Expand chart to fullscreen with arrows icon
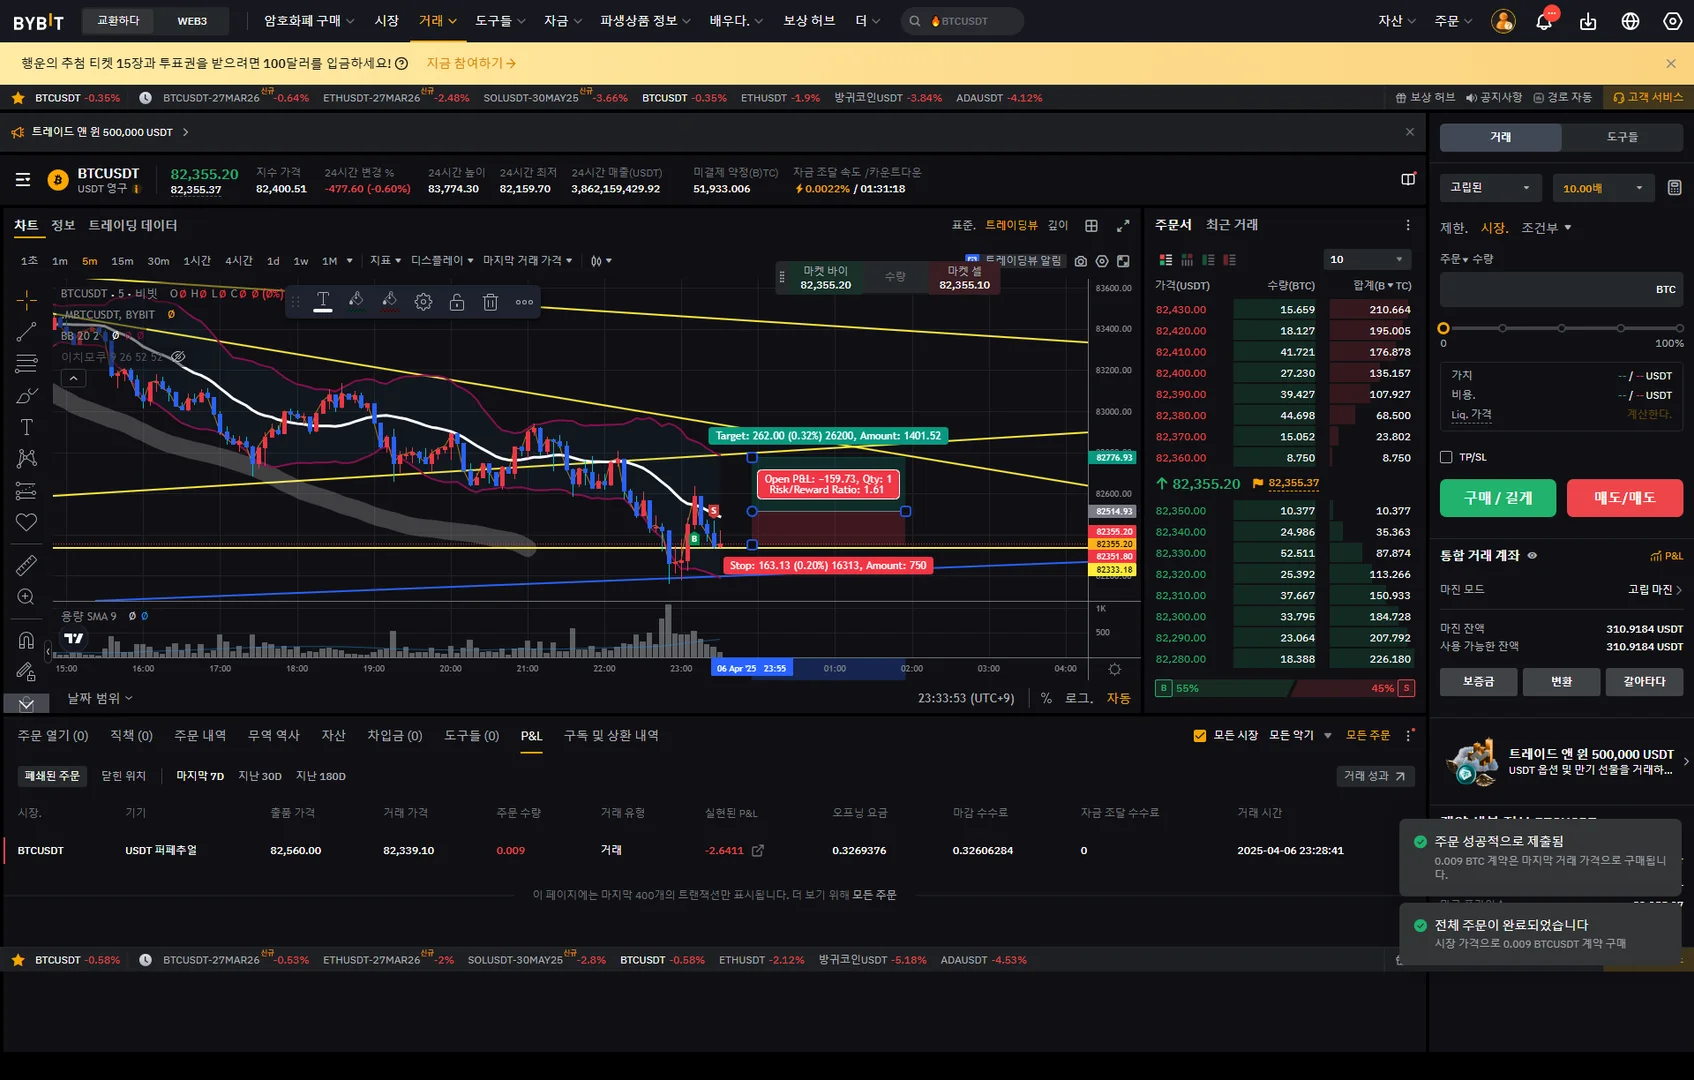Screen dimensions: 1694x1080 [x=1123, y=226]
